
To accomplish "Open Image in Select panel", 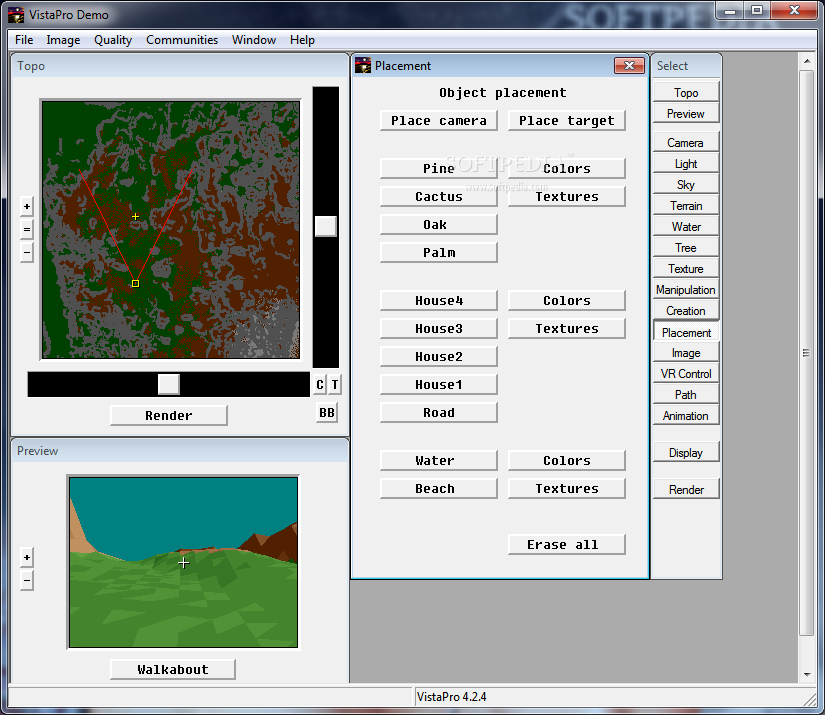I will click(686, 353).
